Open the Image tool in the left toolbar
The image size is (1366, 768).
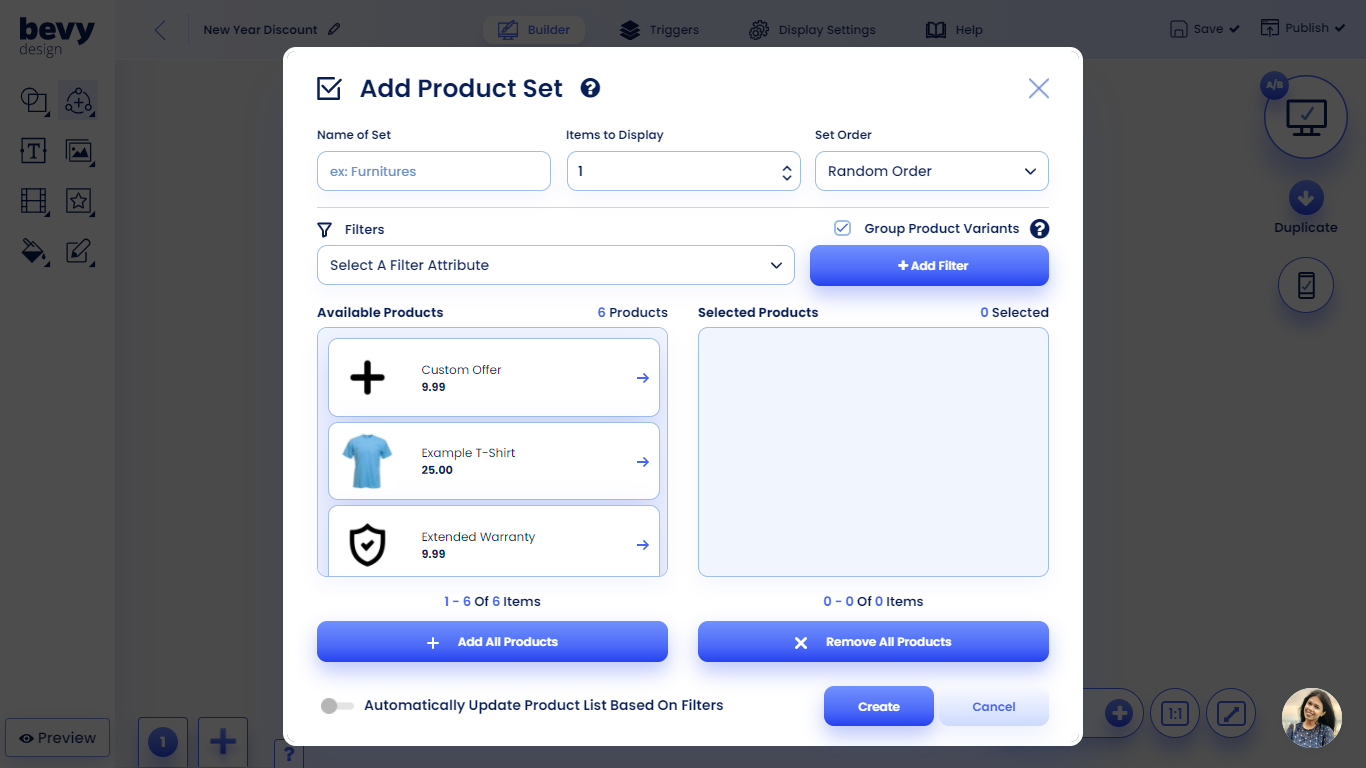coord(79,151)
